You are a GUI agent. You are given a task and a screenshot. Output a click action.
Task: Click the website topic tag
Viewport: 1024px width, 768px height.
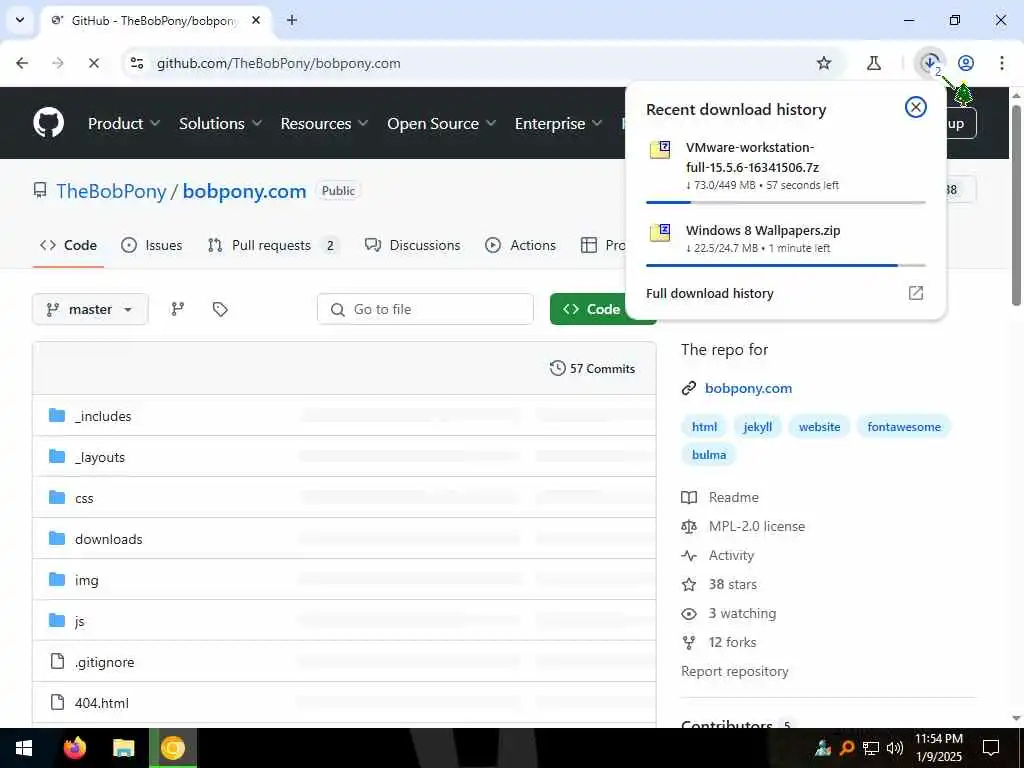click(x=819, y=426)
